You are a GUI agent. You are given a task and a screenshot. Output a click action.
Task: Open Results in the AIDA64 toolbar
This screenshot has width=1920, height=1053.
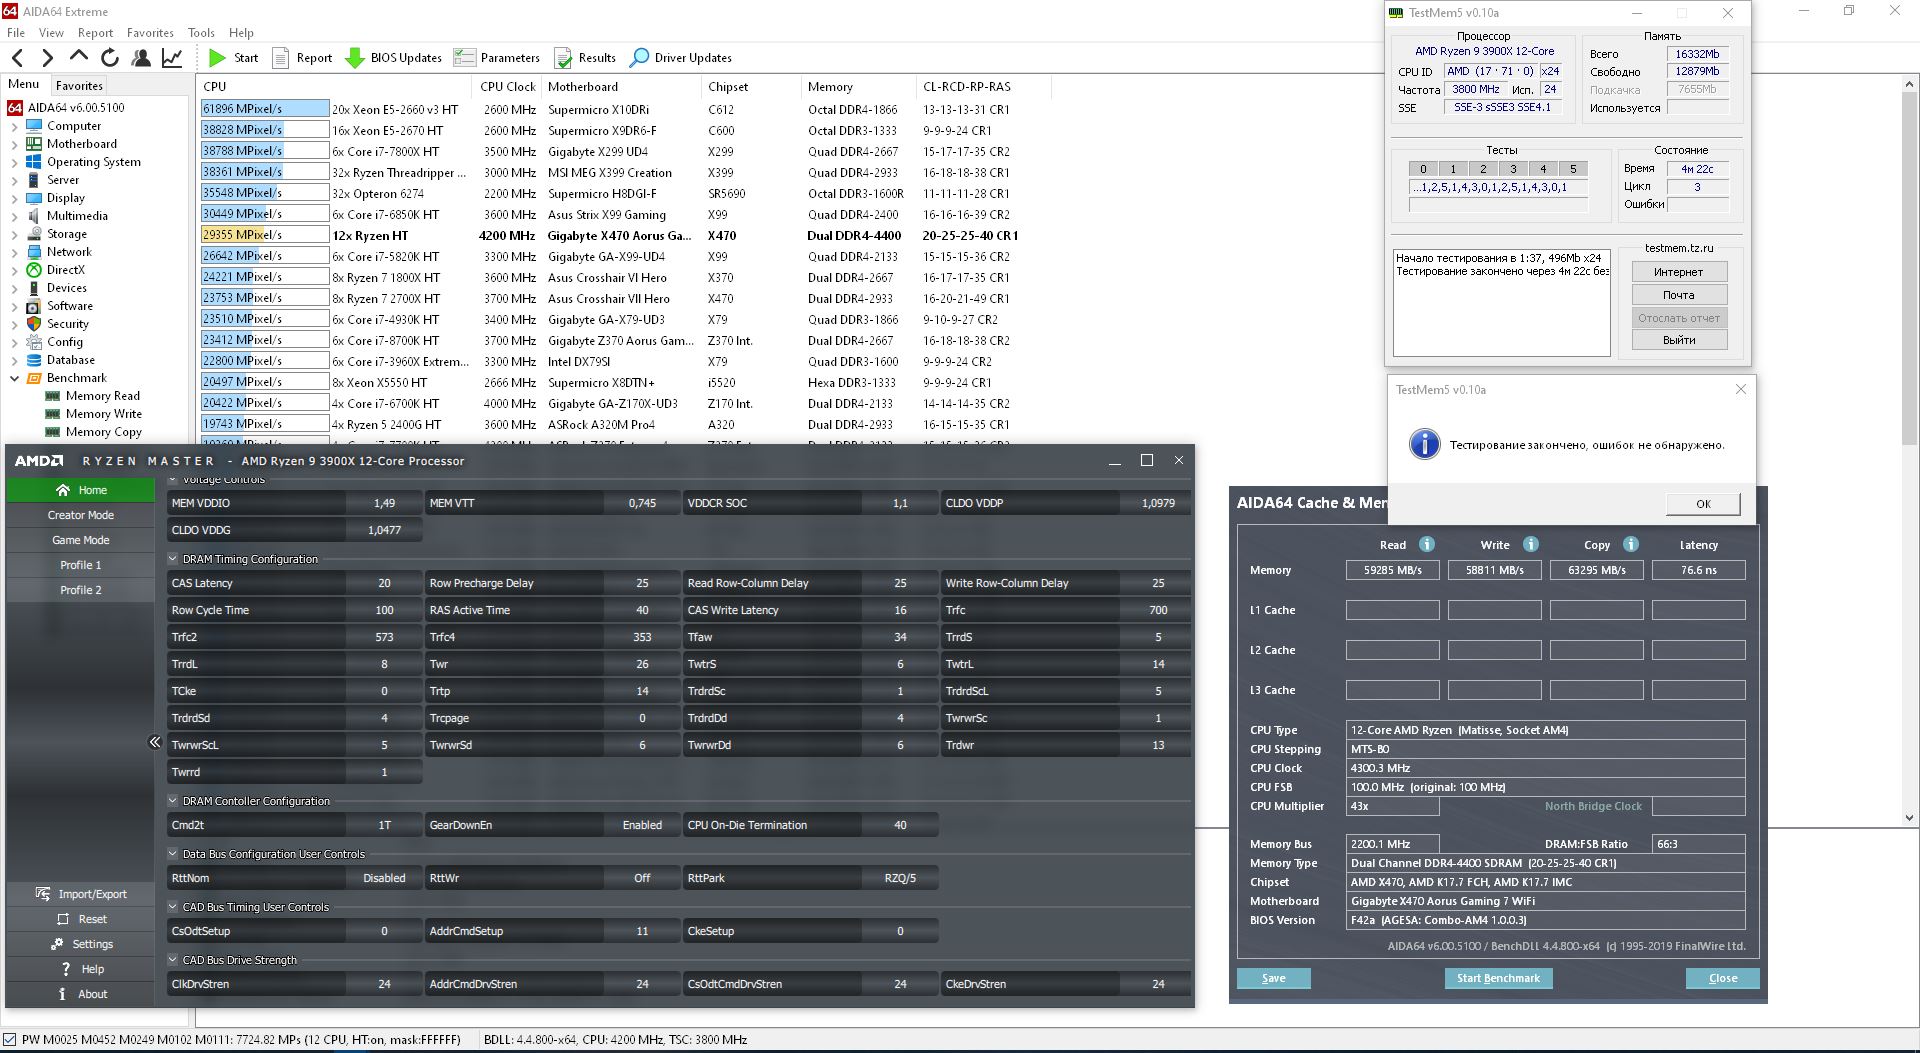click(x=585, y=58)
